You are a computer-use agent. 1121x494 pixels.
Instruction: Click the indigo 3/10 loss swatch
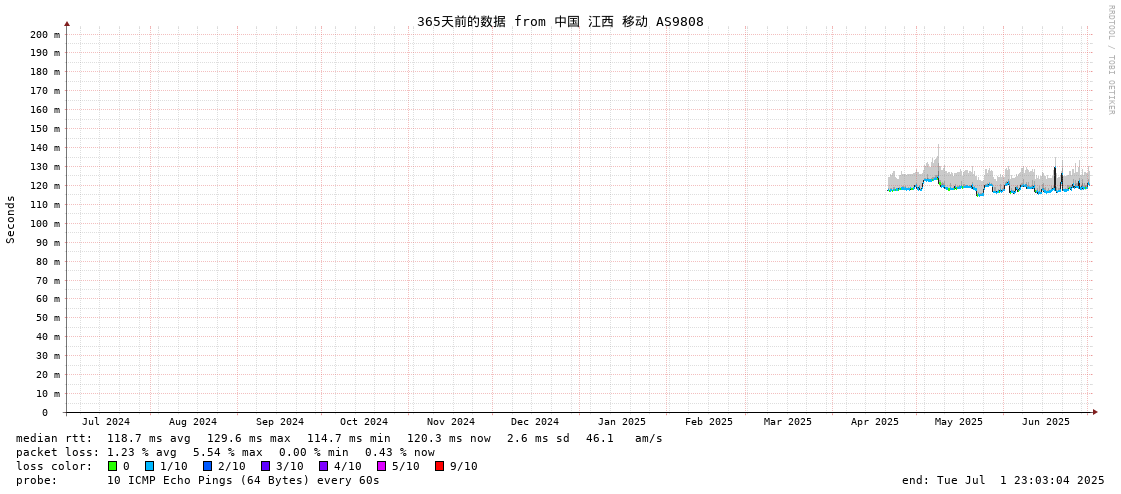265,466
